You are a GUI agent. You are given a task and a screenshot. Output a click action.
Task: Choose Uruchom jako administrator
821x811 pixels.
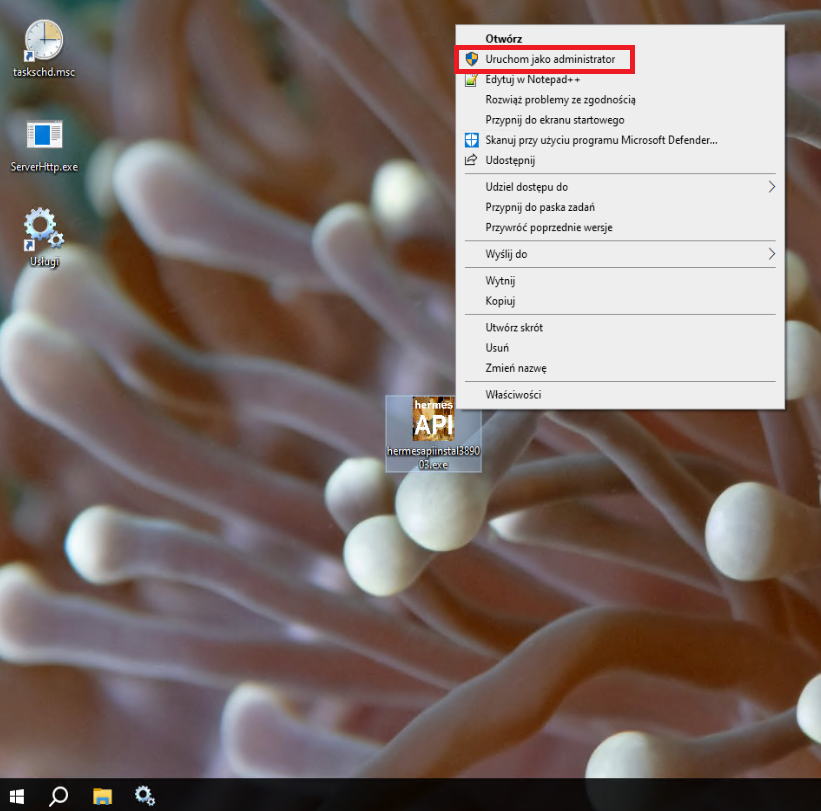pyautogui.click(x=549, y=60)
